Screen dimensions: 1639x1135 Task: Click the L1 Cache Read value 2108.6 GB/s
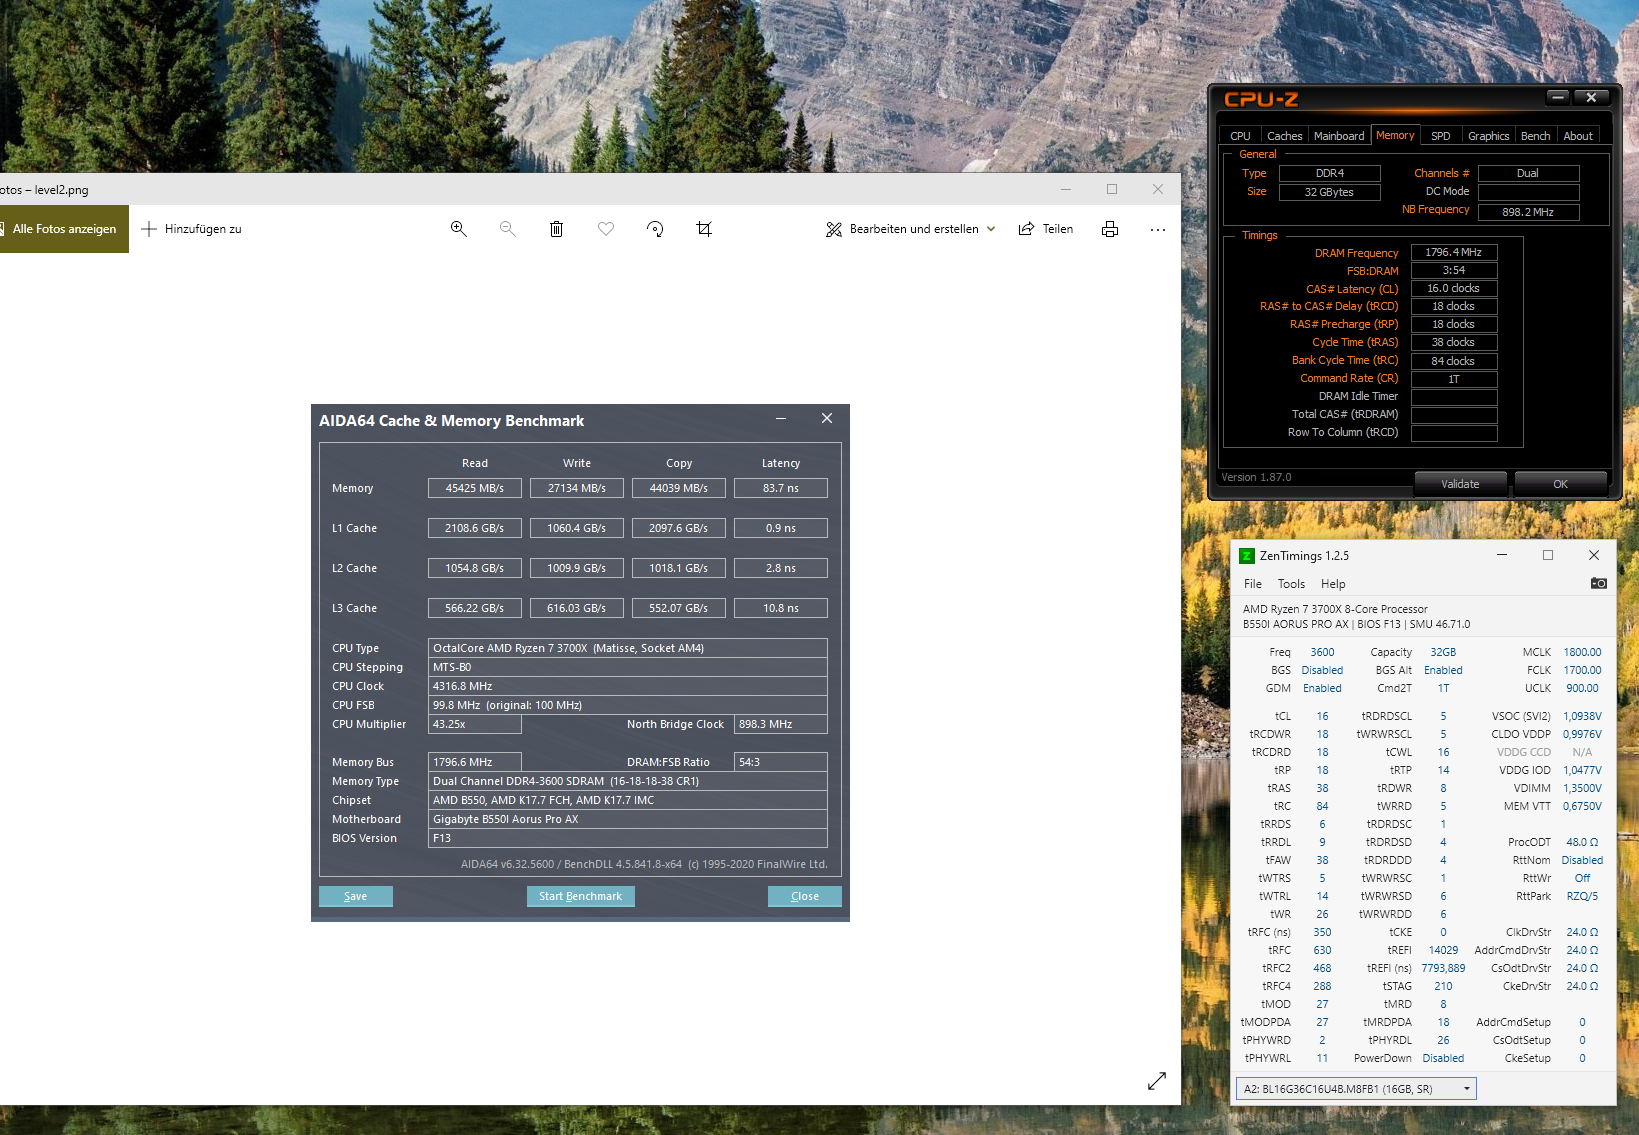tap(475, 528)
